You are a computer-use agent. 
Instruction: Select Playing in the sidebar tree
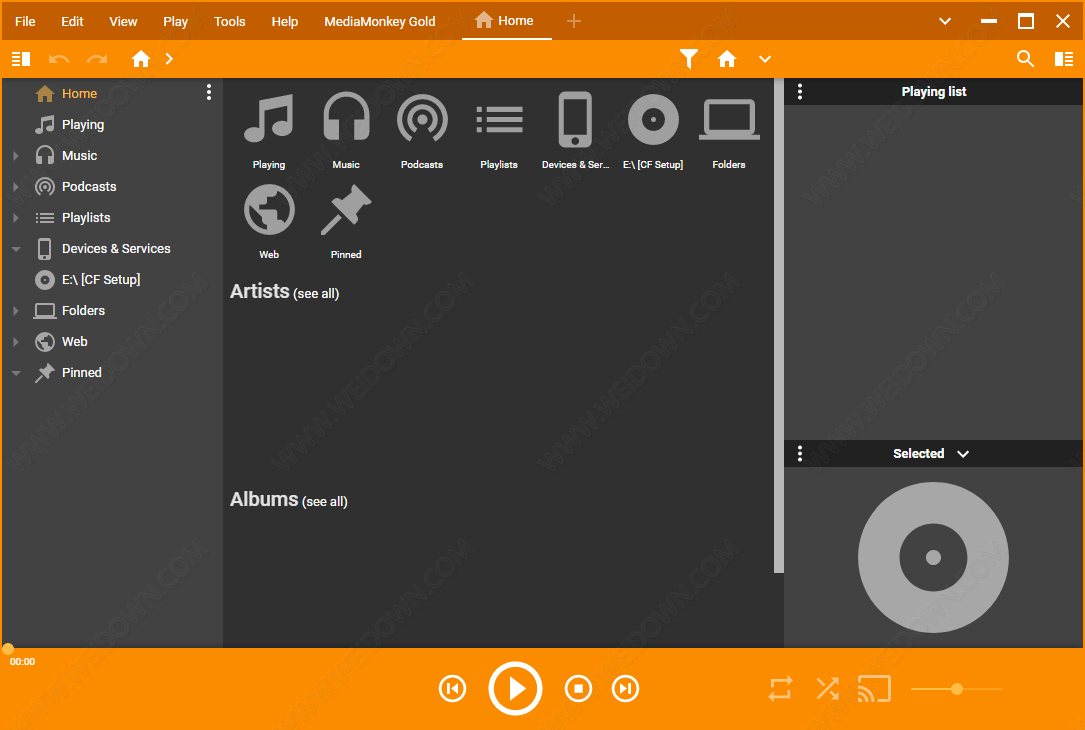point(83,125)
